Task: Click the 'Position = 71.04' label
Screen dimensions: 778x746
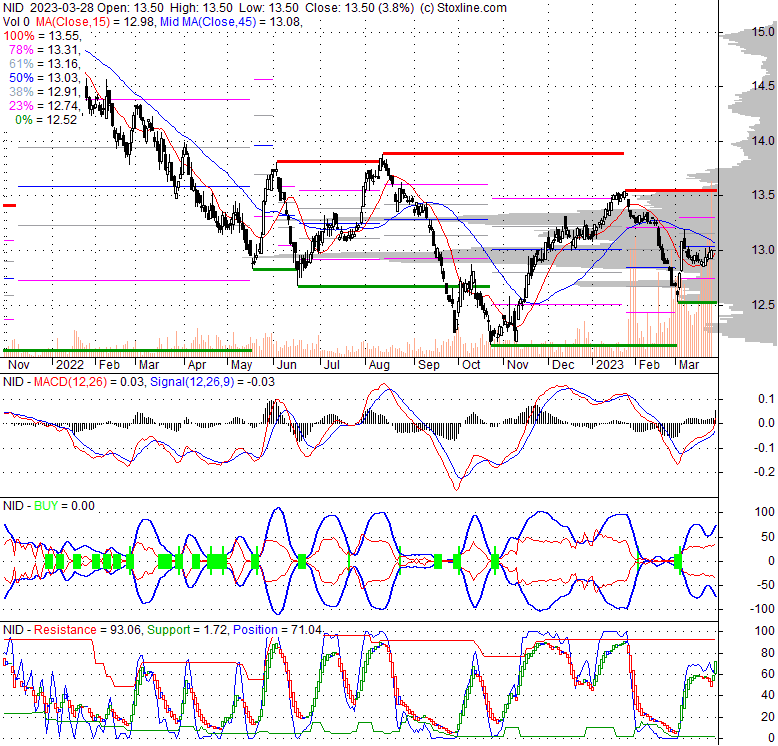Action: pos(277,630)
